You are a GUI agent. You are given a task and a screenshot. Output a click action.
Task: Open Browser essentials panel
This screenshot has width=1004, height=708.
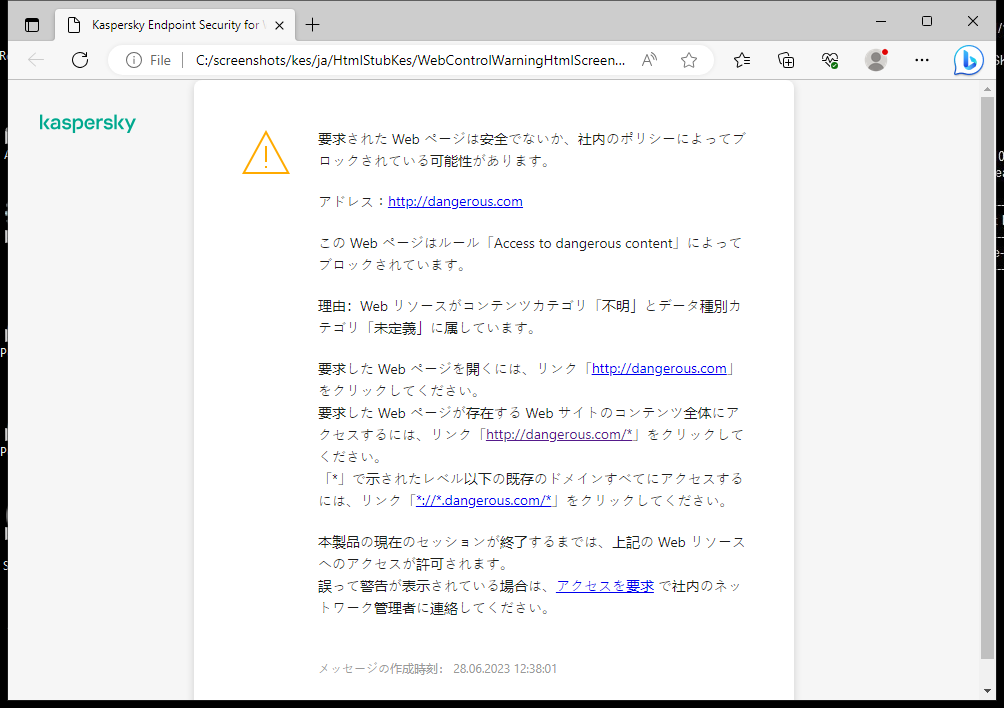830,60
